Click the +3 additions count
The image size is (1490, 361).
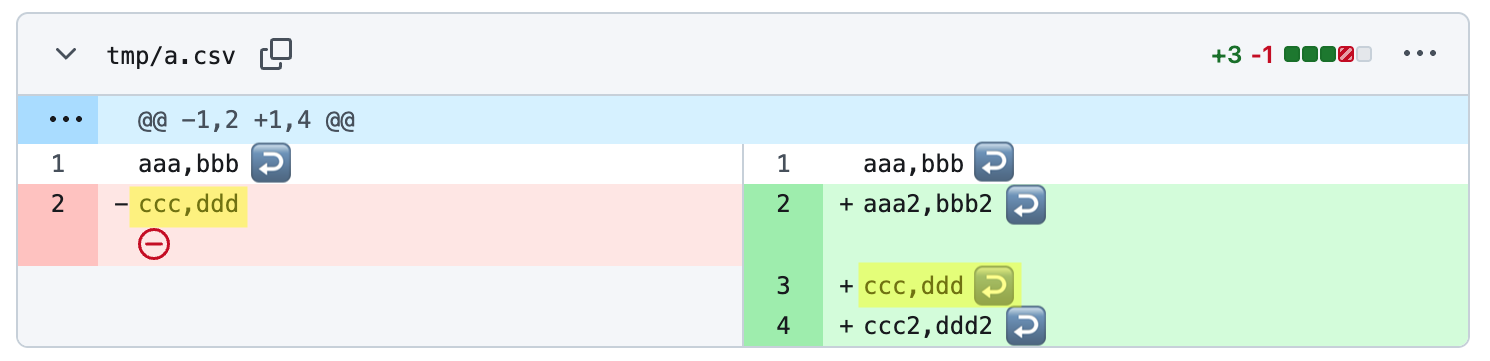click(x=1226, y=55)
